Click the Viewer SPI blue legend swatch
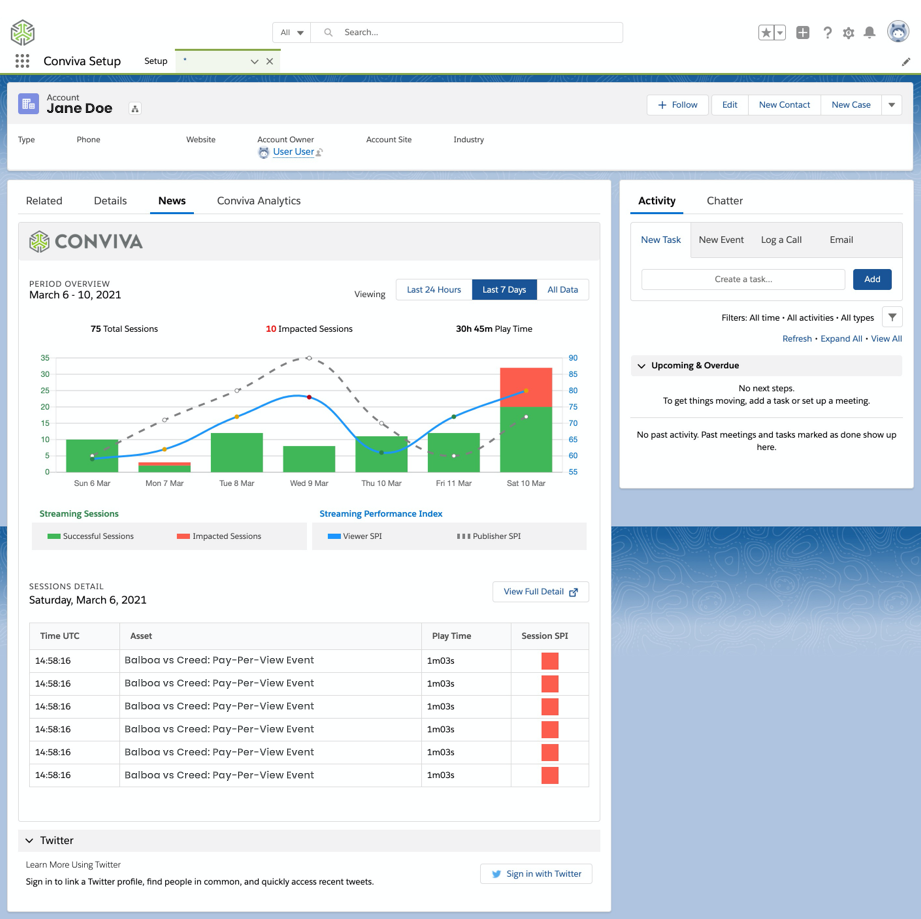 click(334, 536)
